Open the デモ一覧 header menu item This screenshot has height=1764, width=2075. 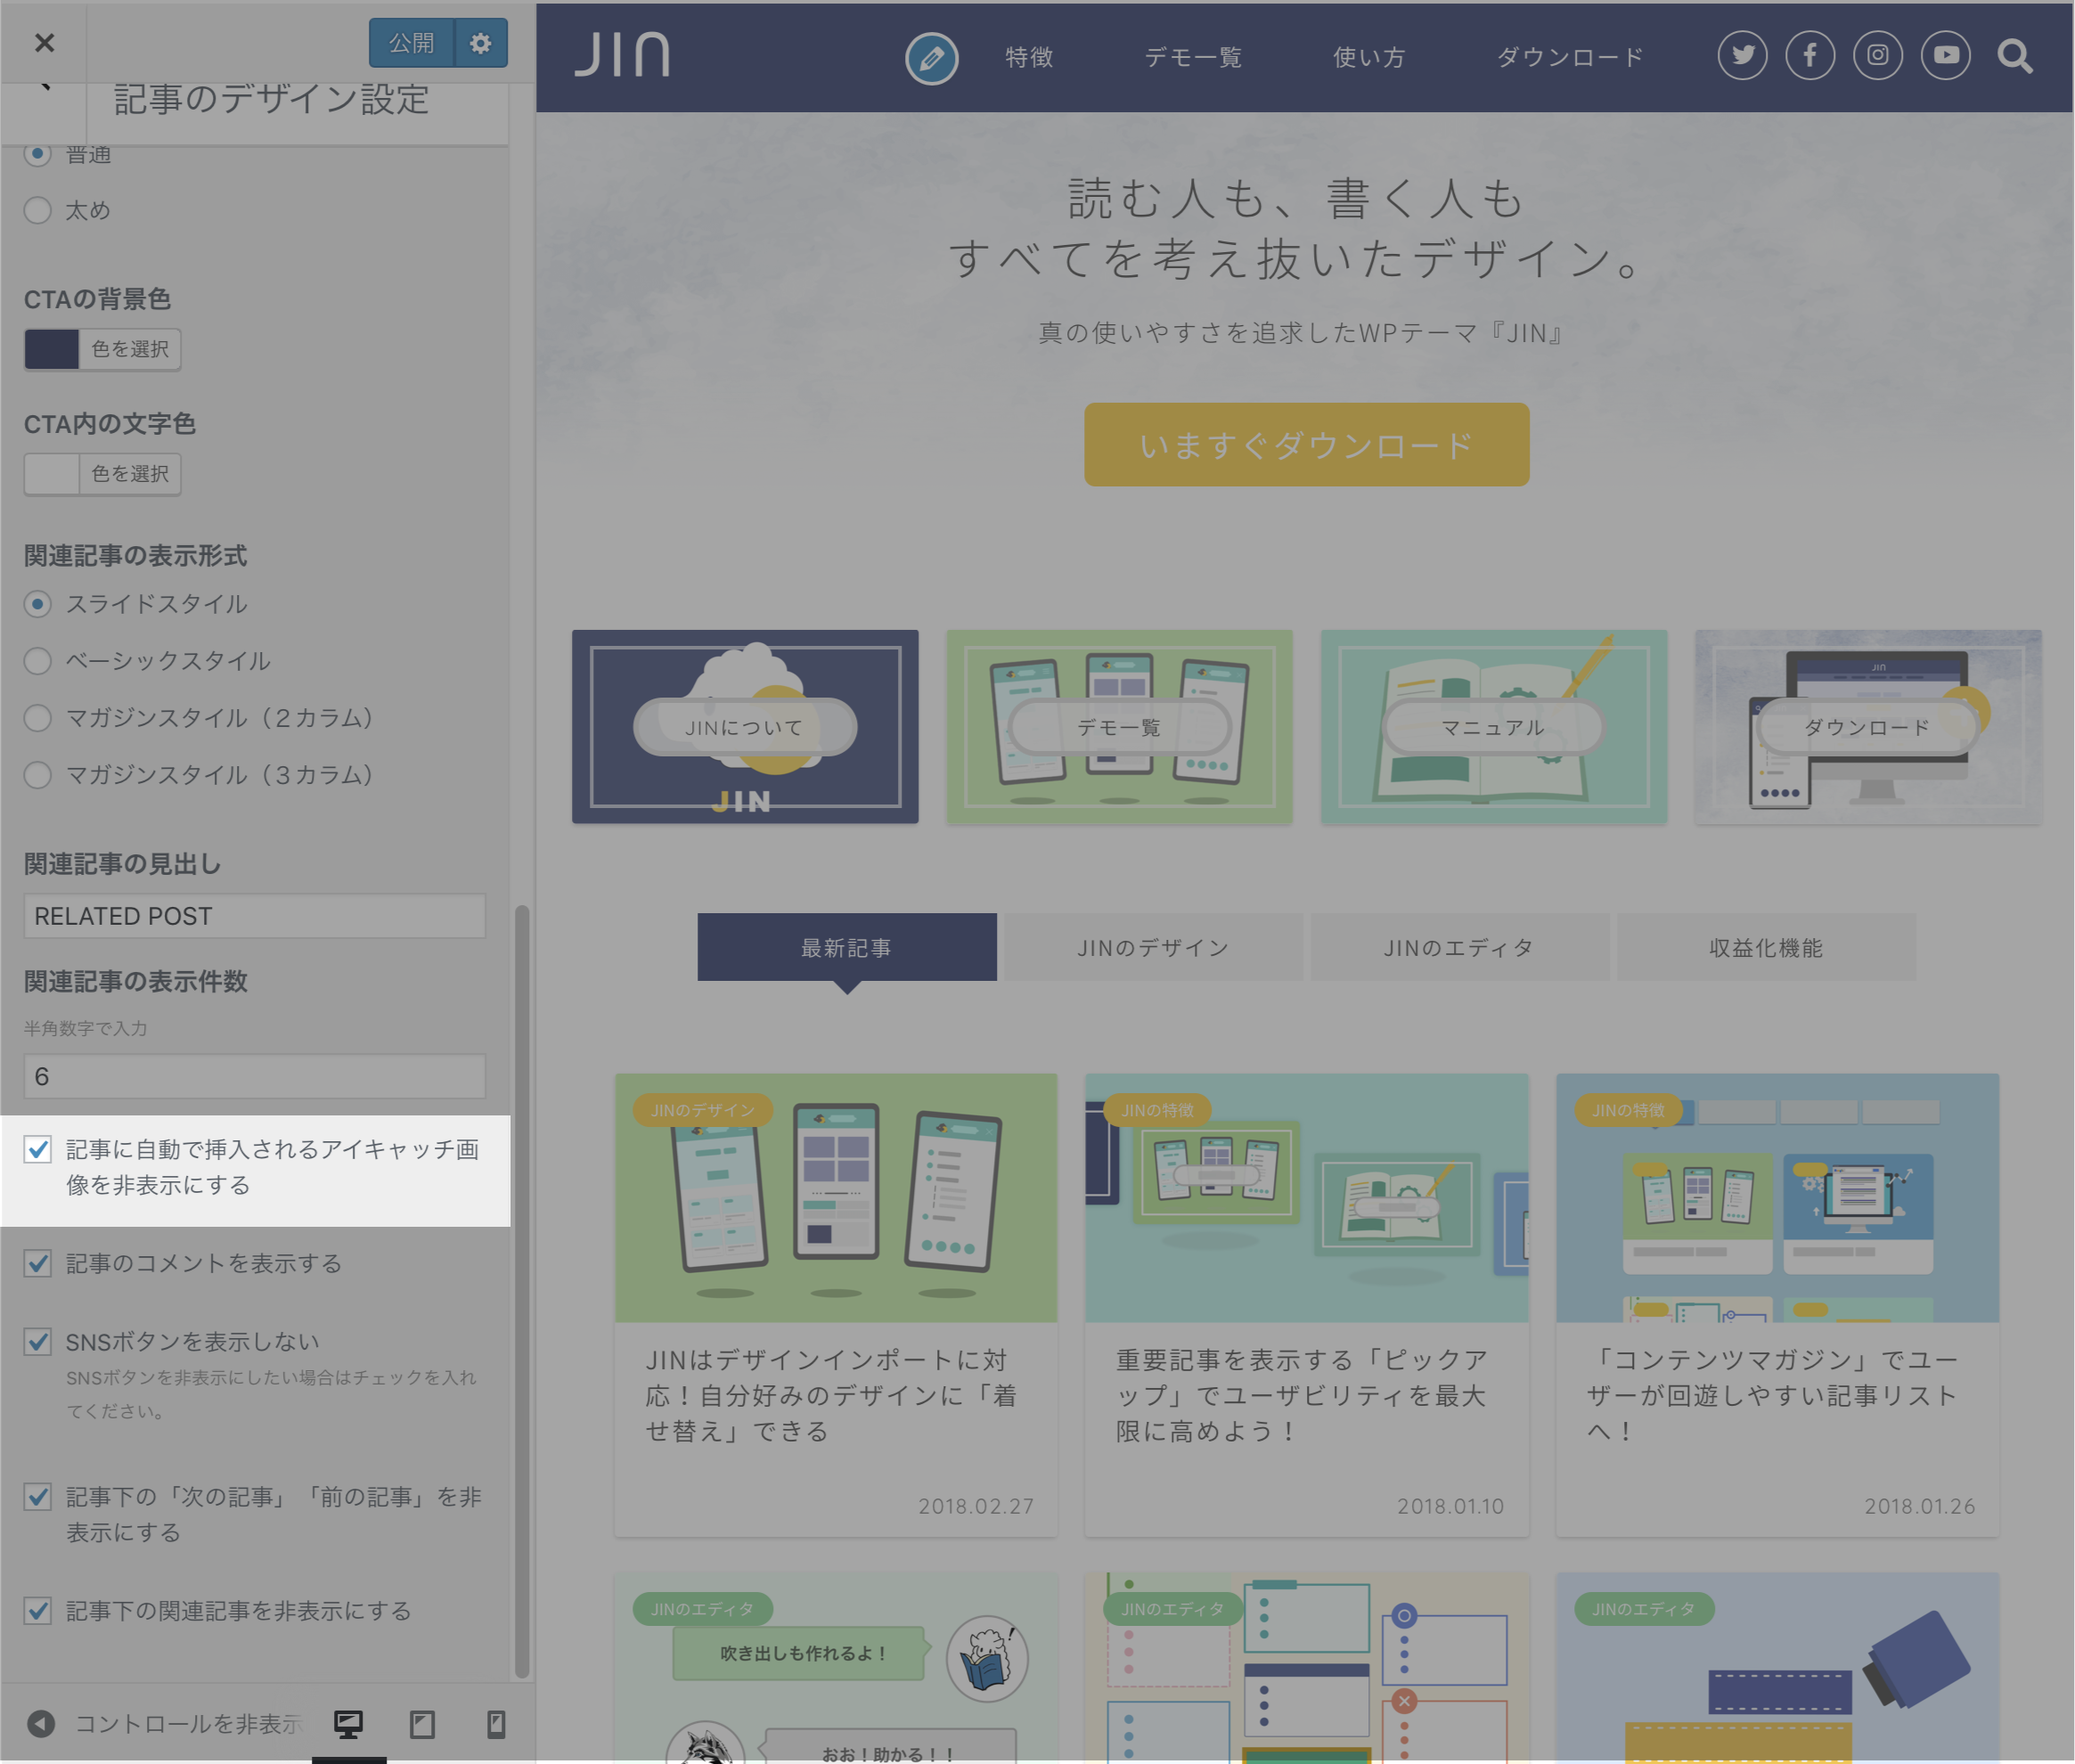(x=1193, y=57)
